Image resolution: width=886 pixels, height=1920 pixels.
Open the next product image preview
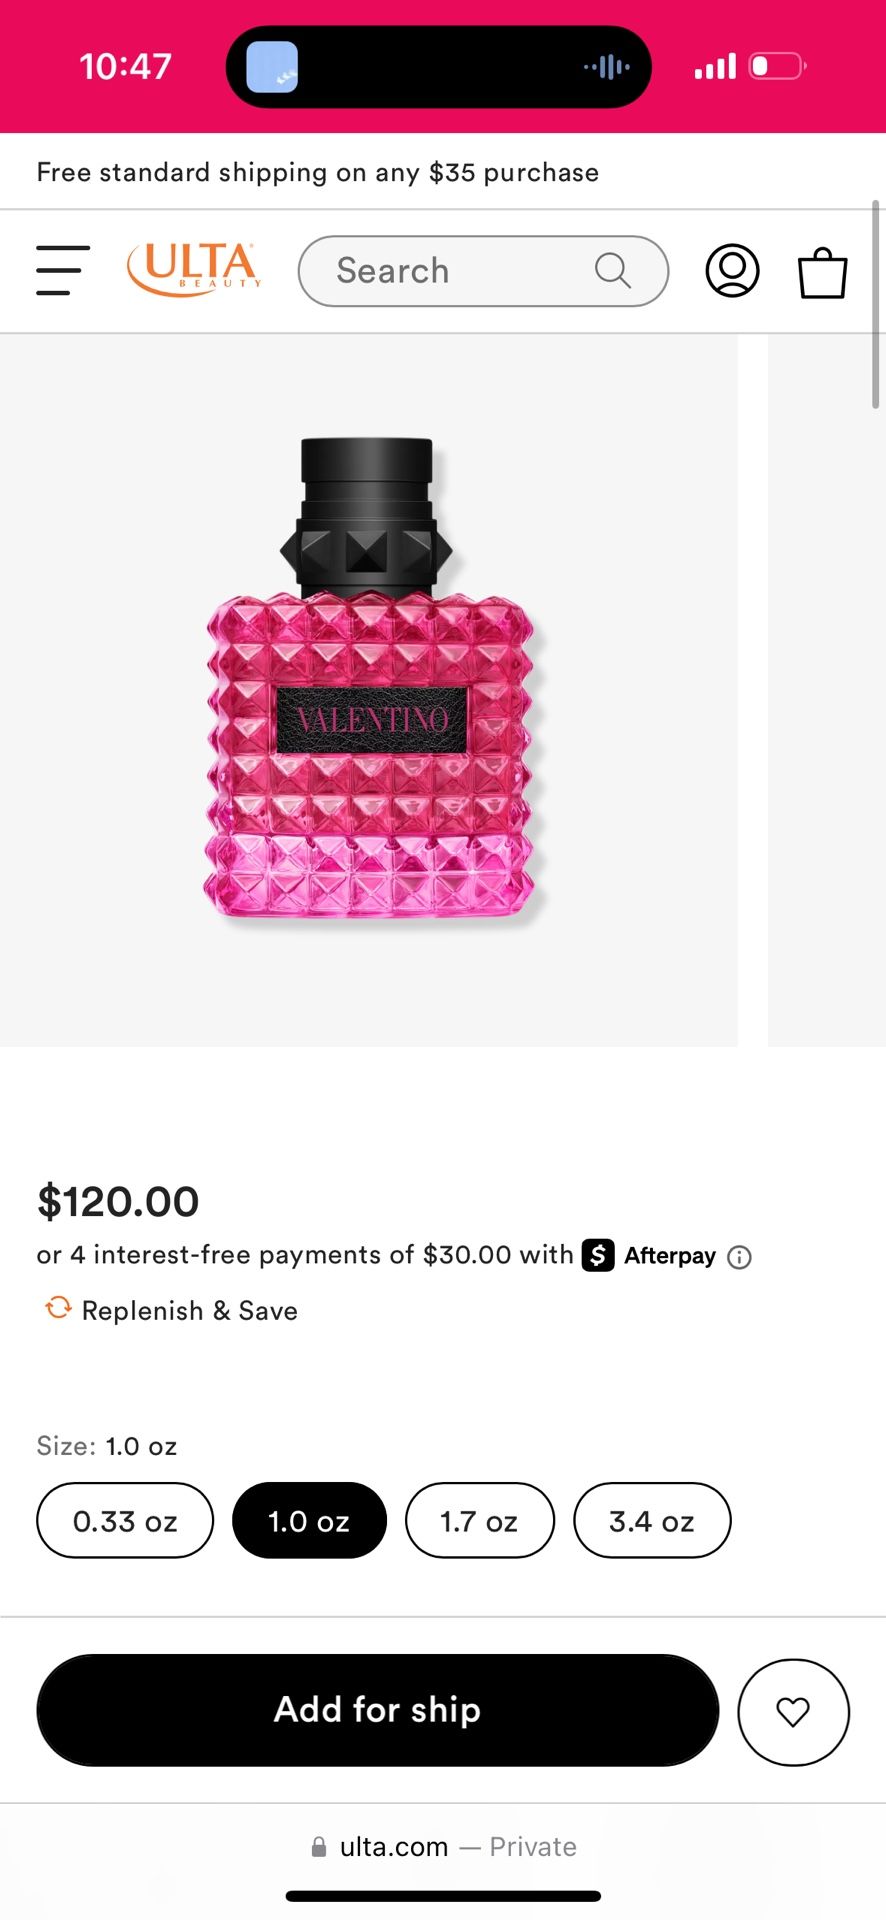tap(826, 690)
